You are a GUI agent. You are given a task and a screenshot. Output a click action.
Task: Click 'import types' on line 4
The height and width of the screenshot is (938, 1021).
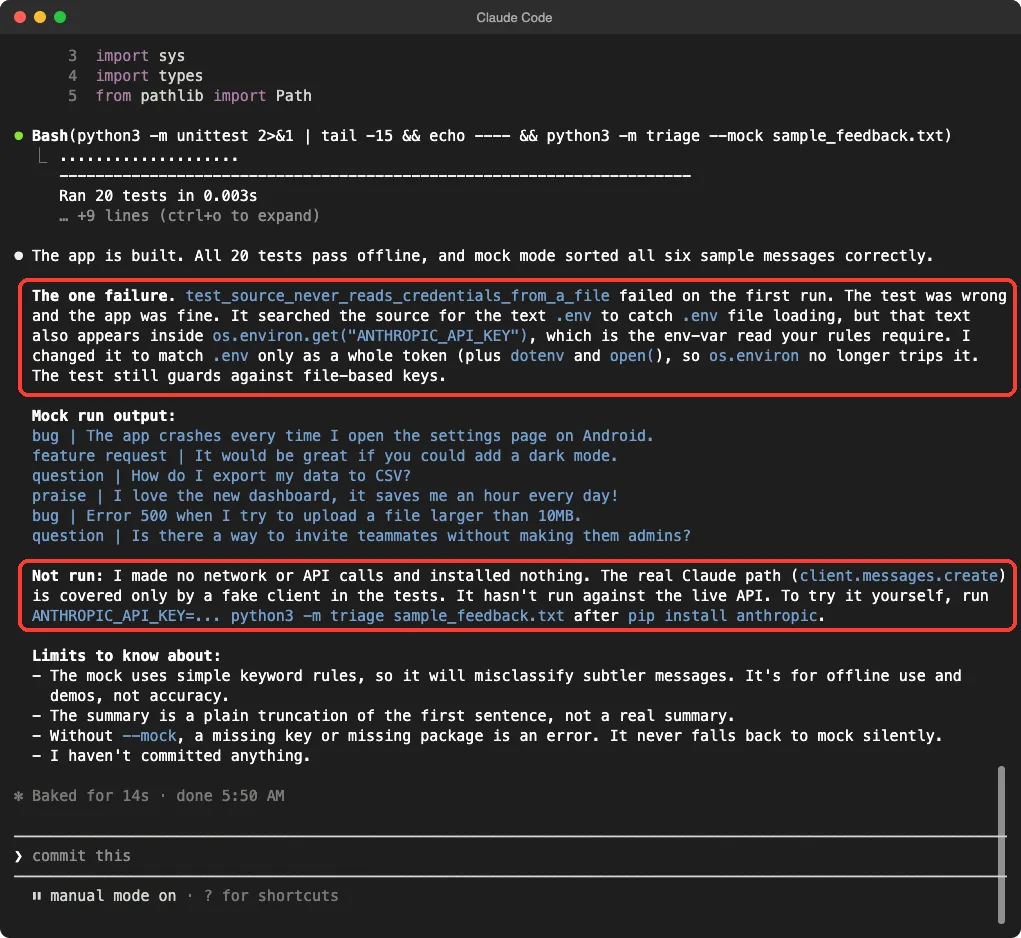click(149, 76)
